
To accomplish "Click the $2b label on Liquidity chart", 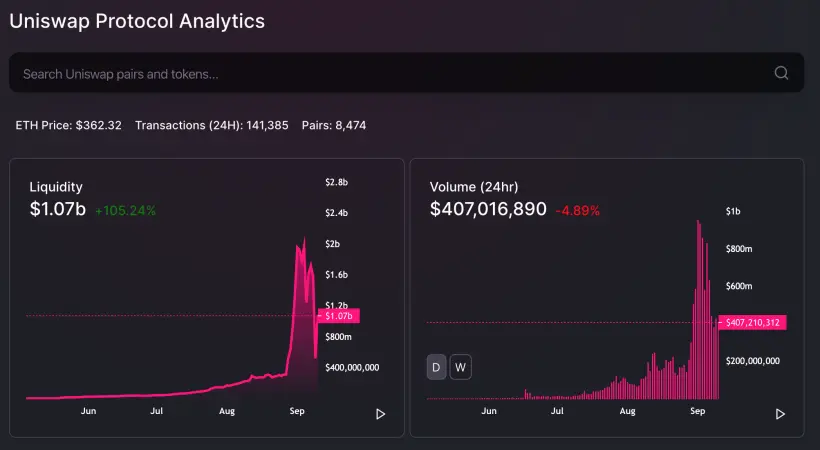I will pos(332,244).
